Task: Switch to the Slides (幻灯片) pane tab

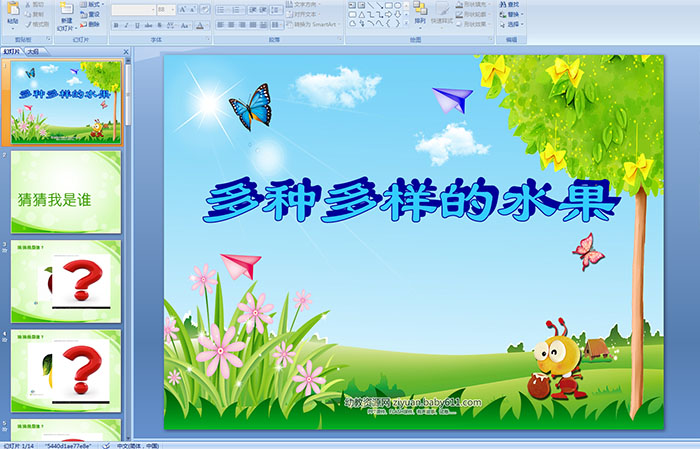Action: [x=12, y=52]
